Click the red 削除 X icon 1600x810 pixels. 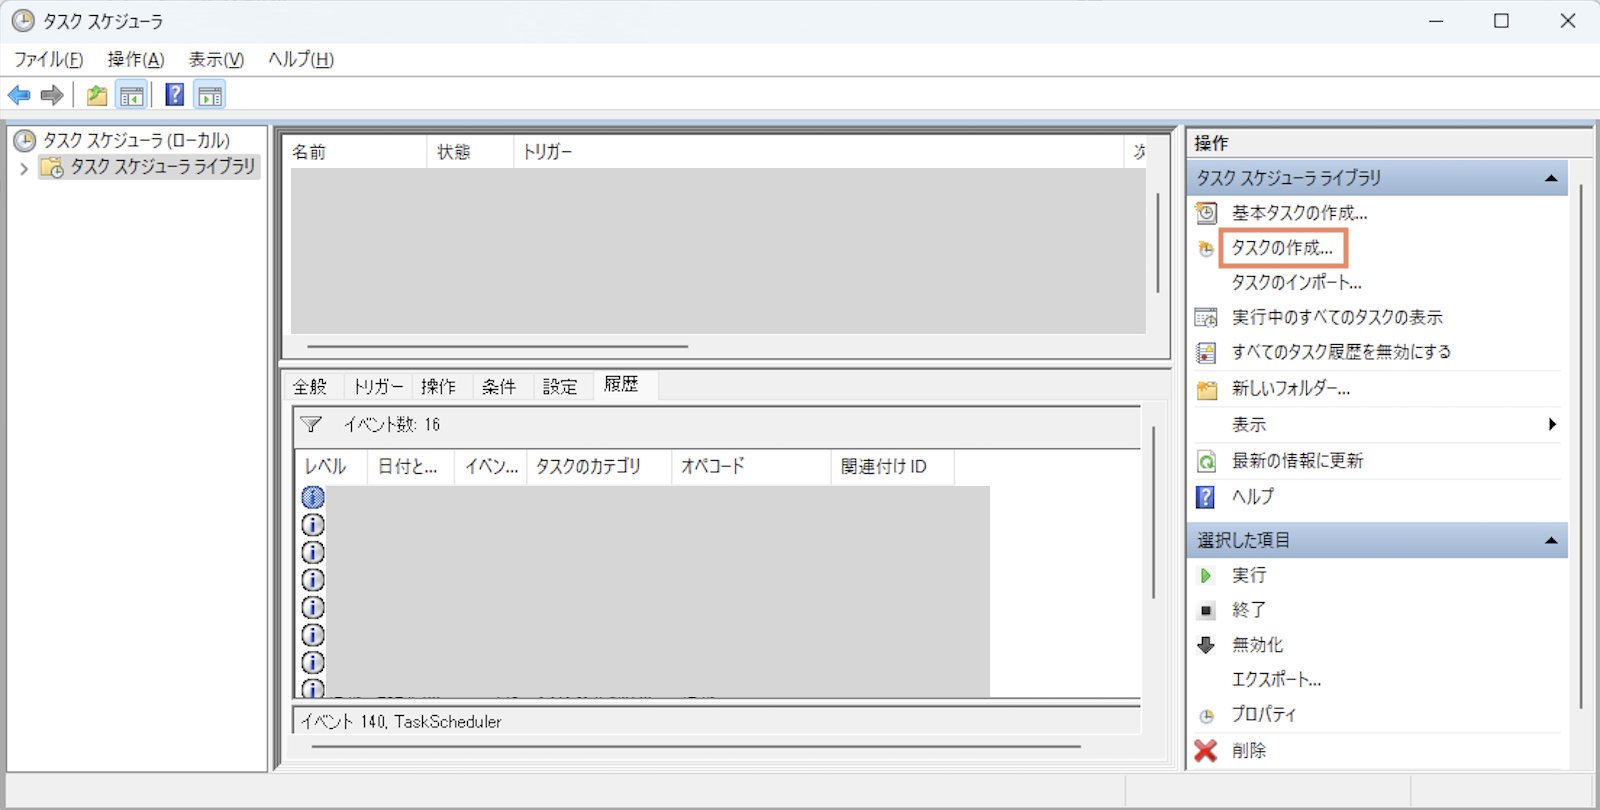(1206, 750)
